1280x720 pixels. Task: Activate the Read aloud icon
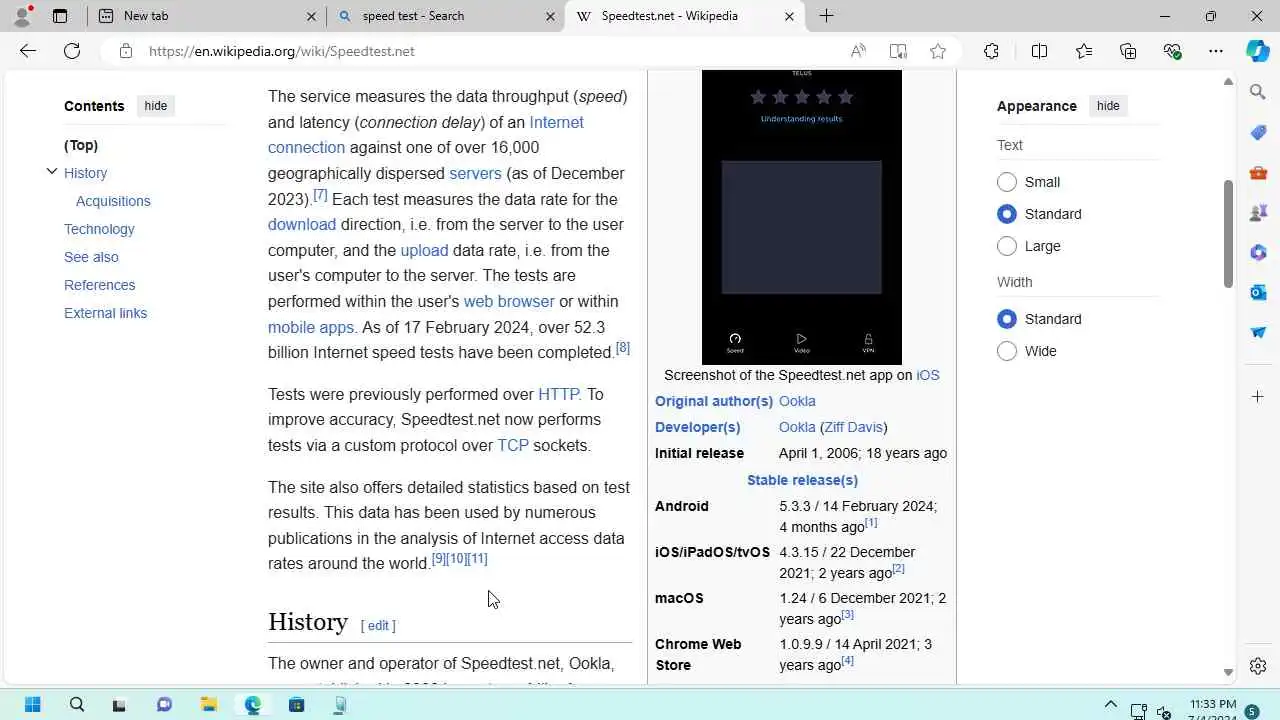pyautogui.click(x=858, y=51)
